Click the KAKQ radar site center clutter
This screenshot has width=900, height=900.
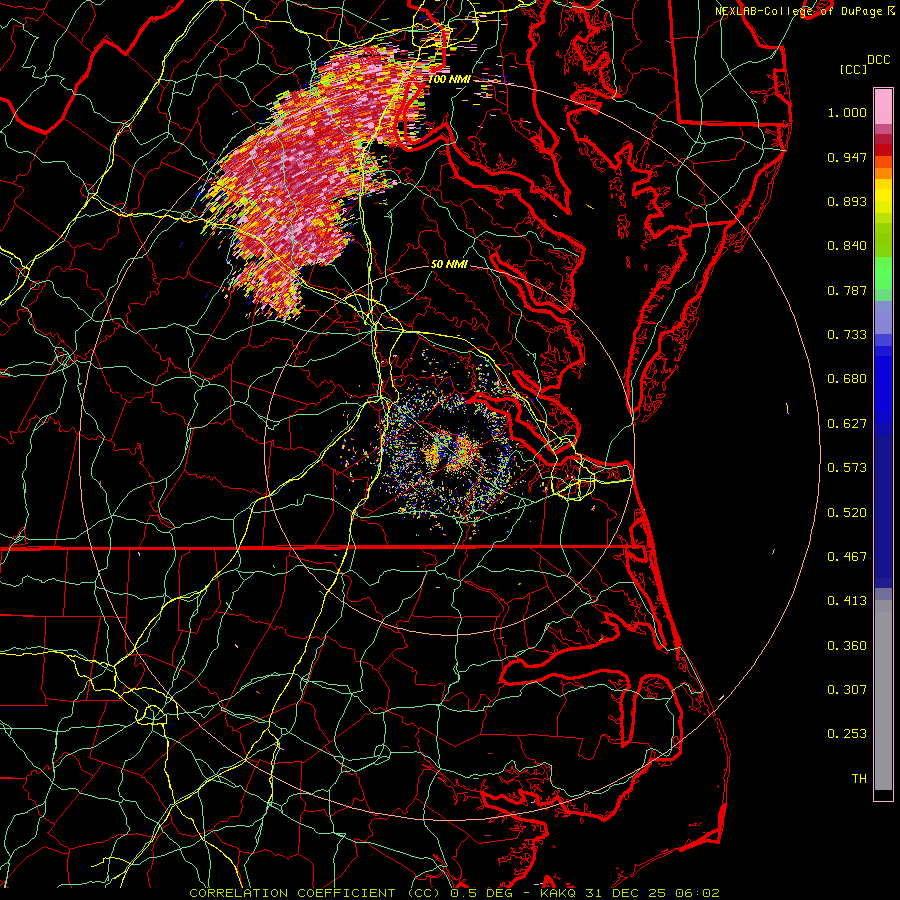tap(451, 452)
